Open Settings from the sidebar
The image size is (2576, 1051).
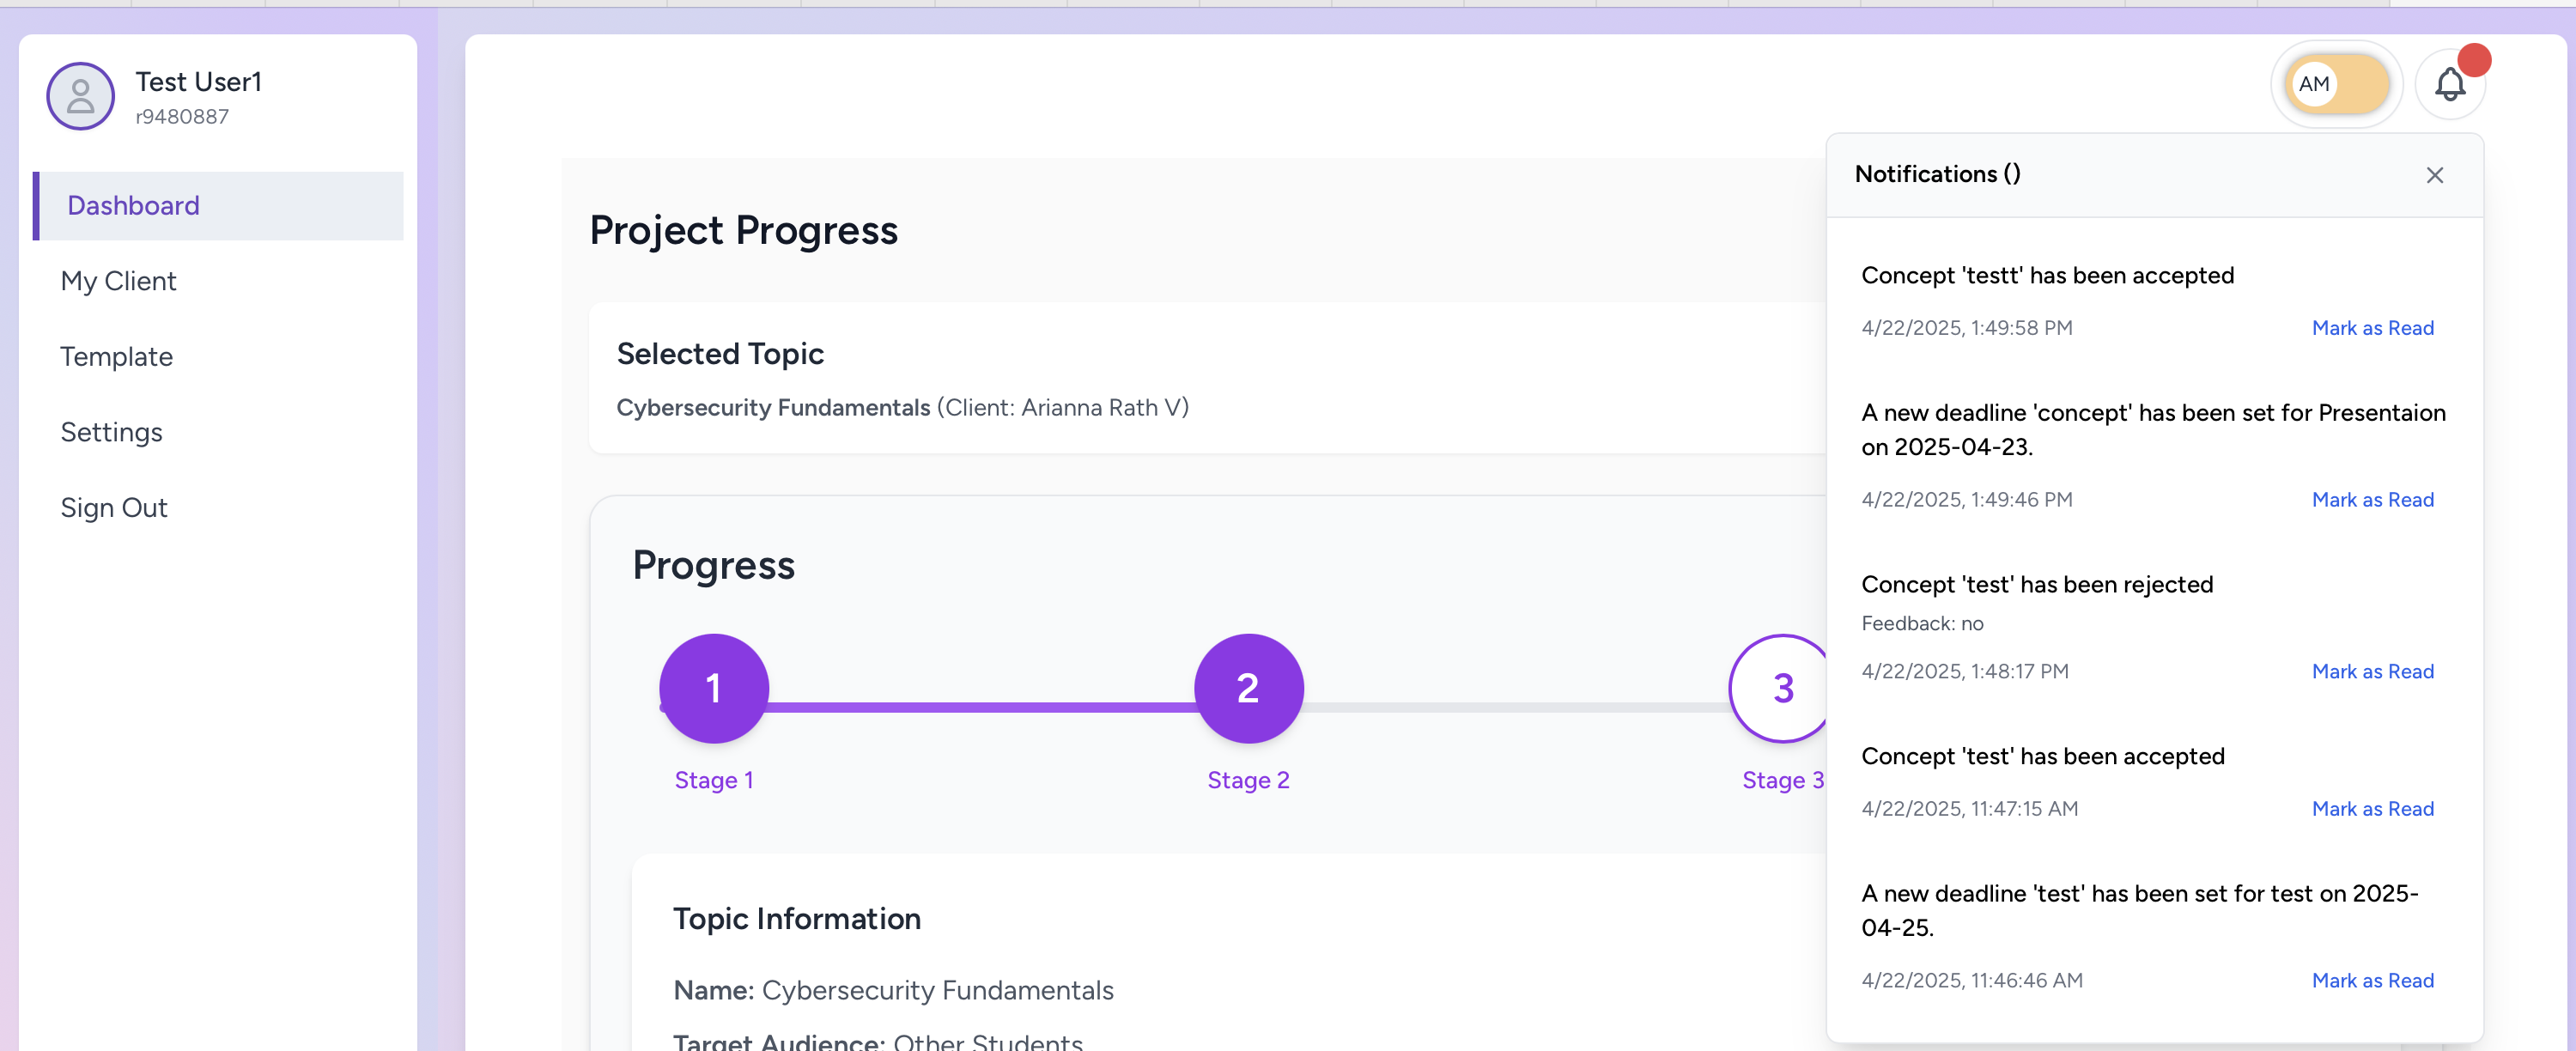(111, 432)
